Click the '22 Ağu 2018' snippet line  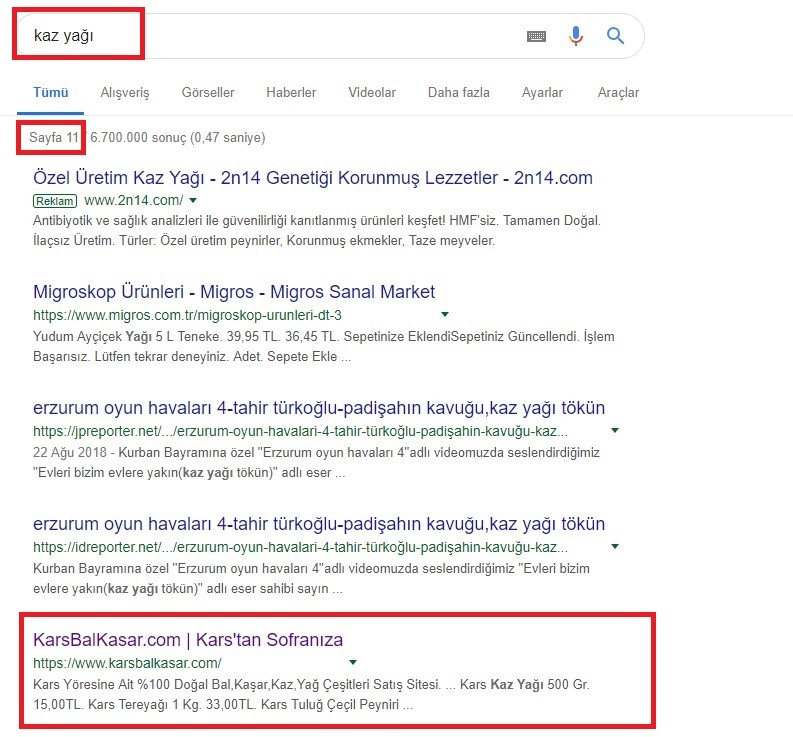pyautogui.click(x=316, y=452)
